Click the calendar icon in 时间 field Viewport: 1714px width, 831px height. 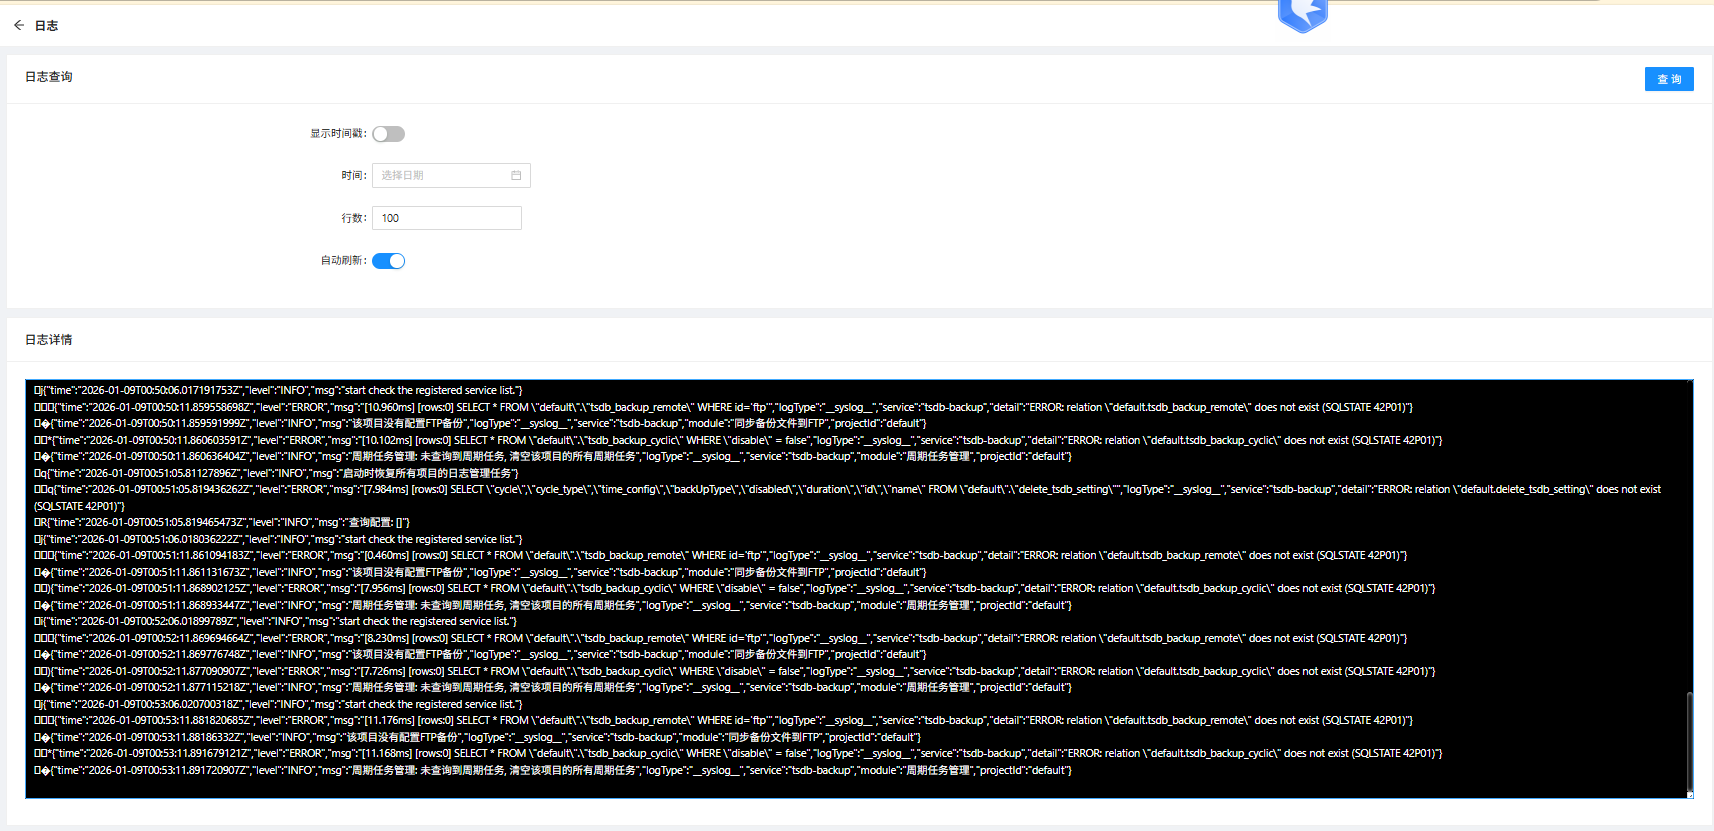(x=516, y=176)
